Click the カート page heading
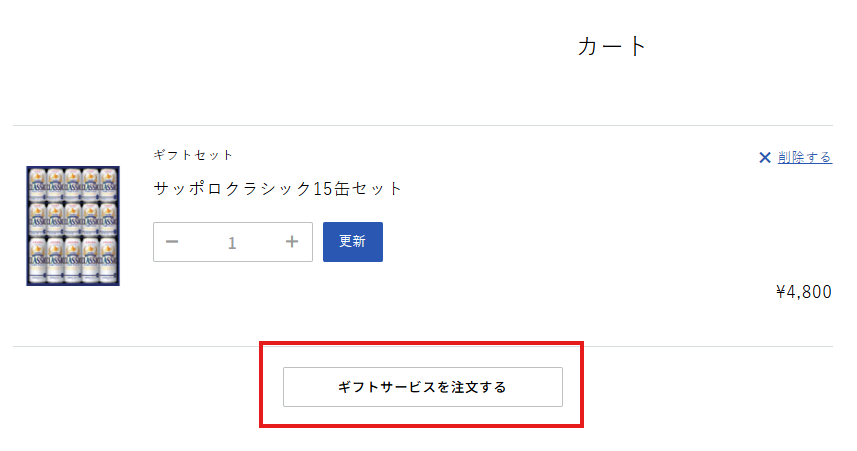Screen dimensions: 857x451 612,46
